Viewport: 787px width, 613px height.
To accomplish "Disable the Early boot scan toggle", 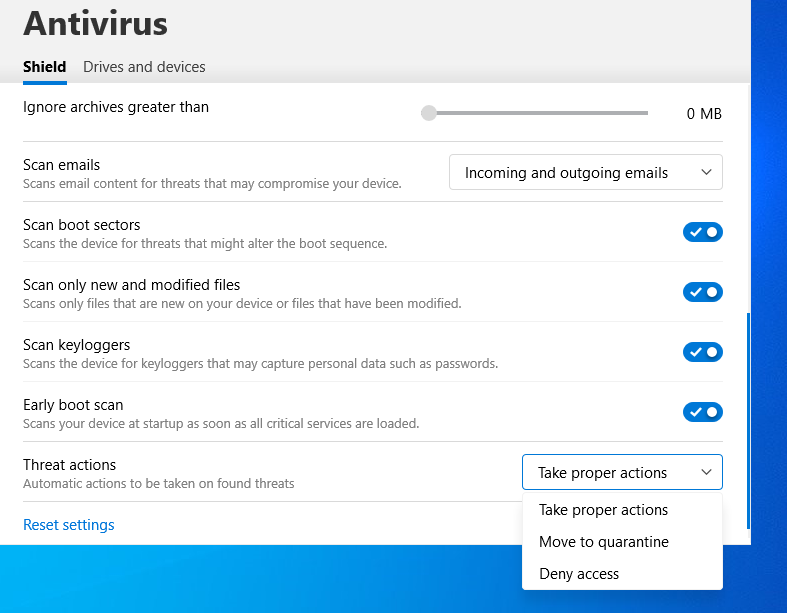I will pyautogui.click(x=702, y=412).
